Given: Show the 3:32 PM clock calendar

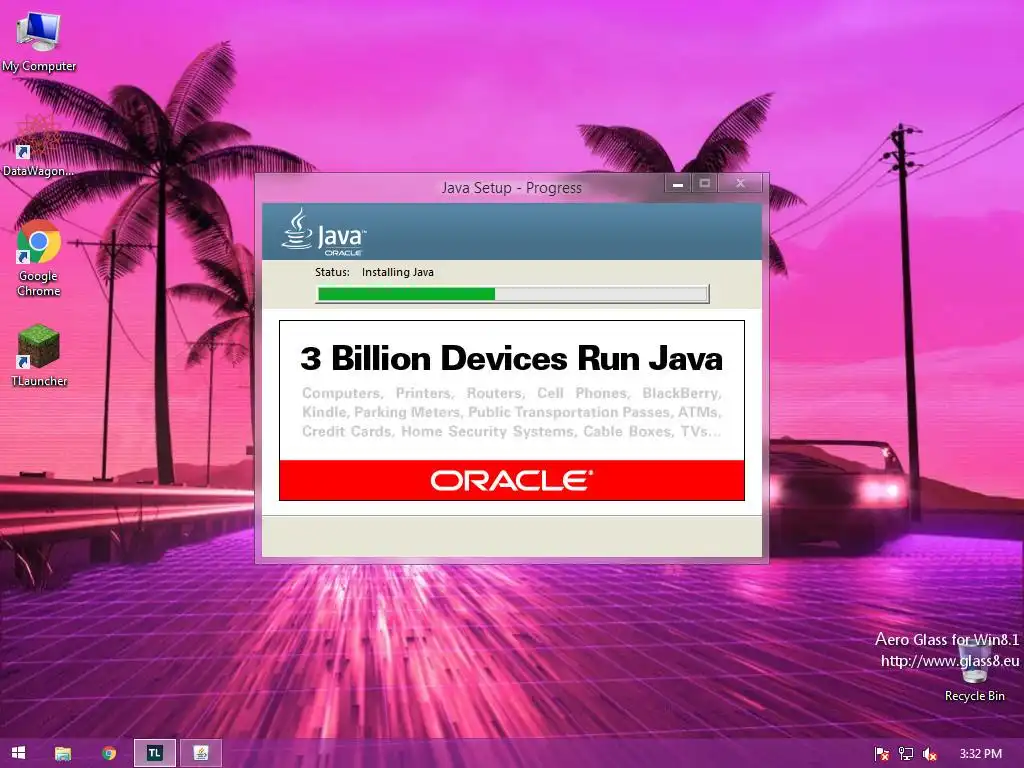Looking at the screenshot, I should [980, 754].
